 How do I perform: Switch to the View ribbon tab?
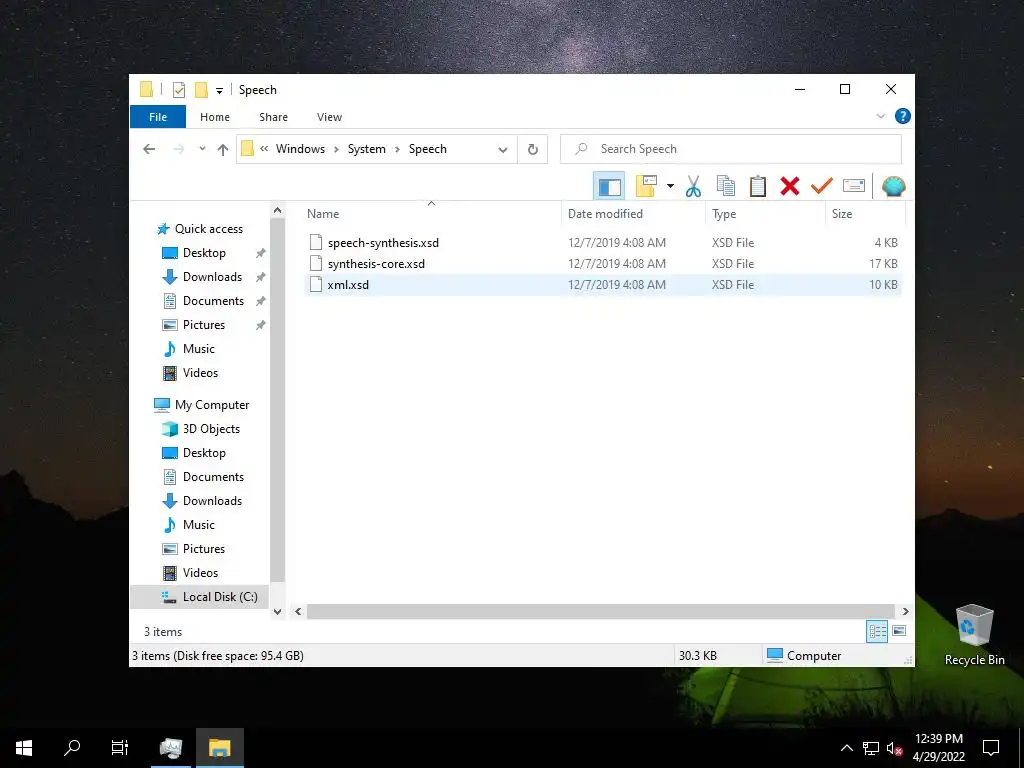[329, 117]
